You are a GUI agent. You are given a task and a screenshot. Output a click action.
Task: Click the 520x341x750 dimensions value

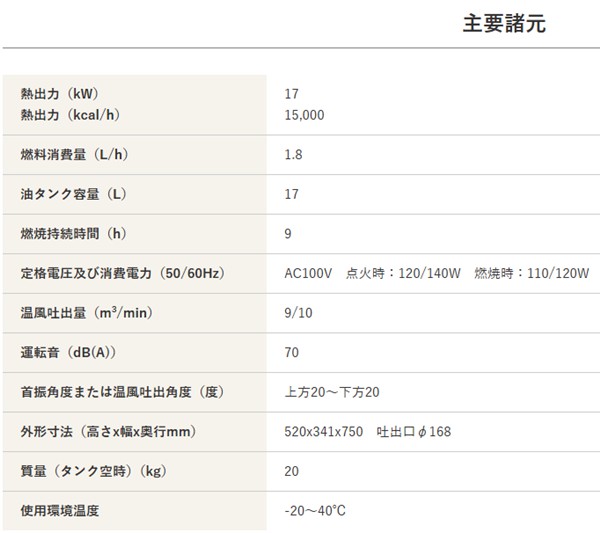324,431
